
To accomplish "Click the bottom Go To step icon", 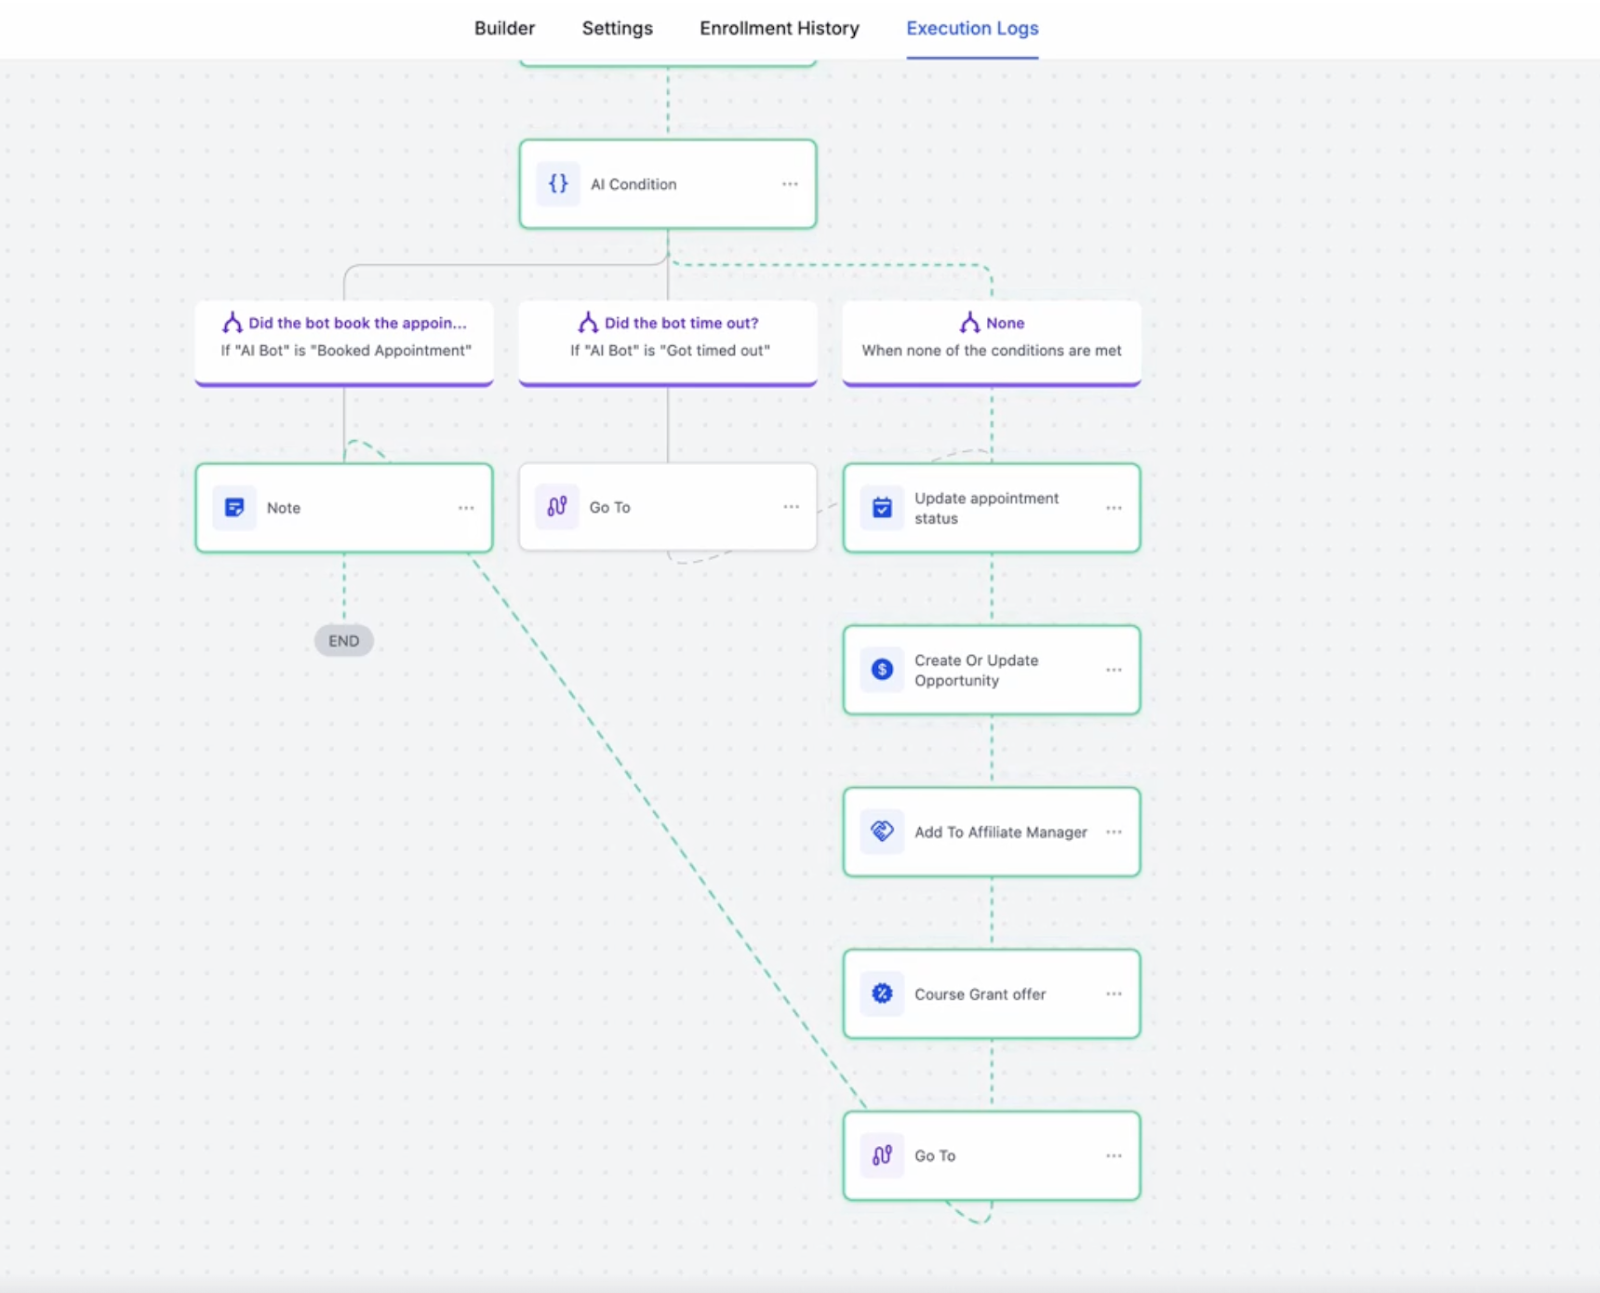I will (882, 1155).
